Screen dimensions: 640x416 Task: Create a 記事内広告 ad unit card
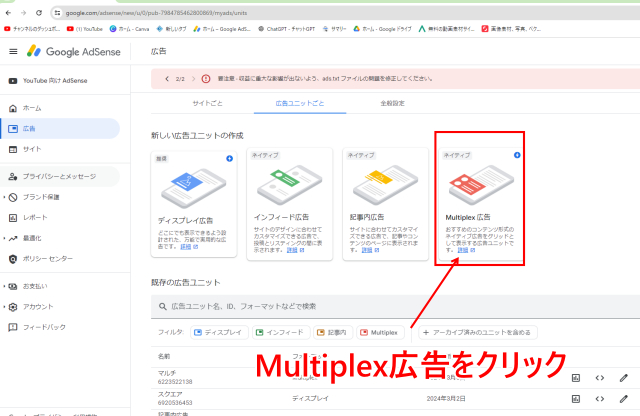[386, 204]
